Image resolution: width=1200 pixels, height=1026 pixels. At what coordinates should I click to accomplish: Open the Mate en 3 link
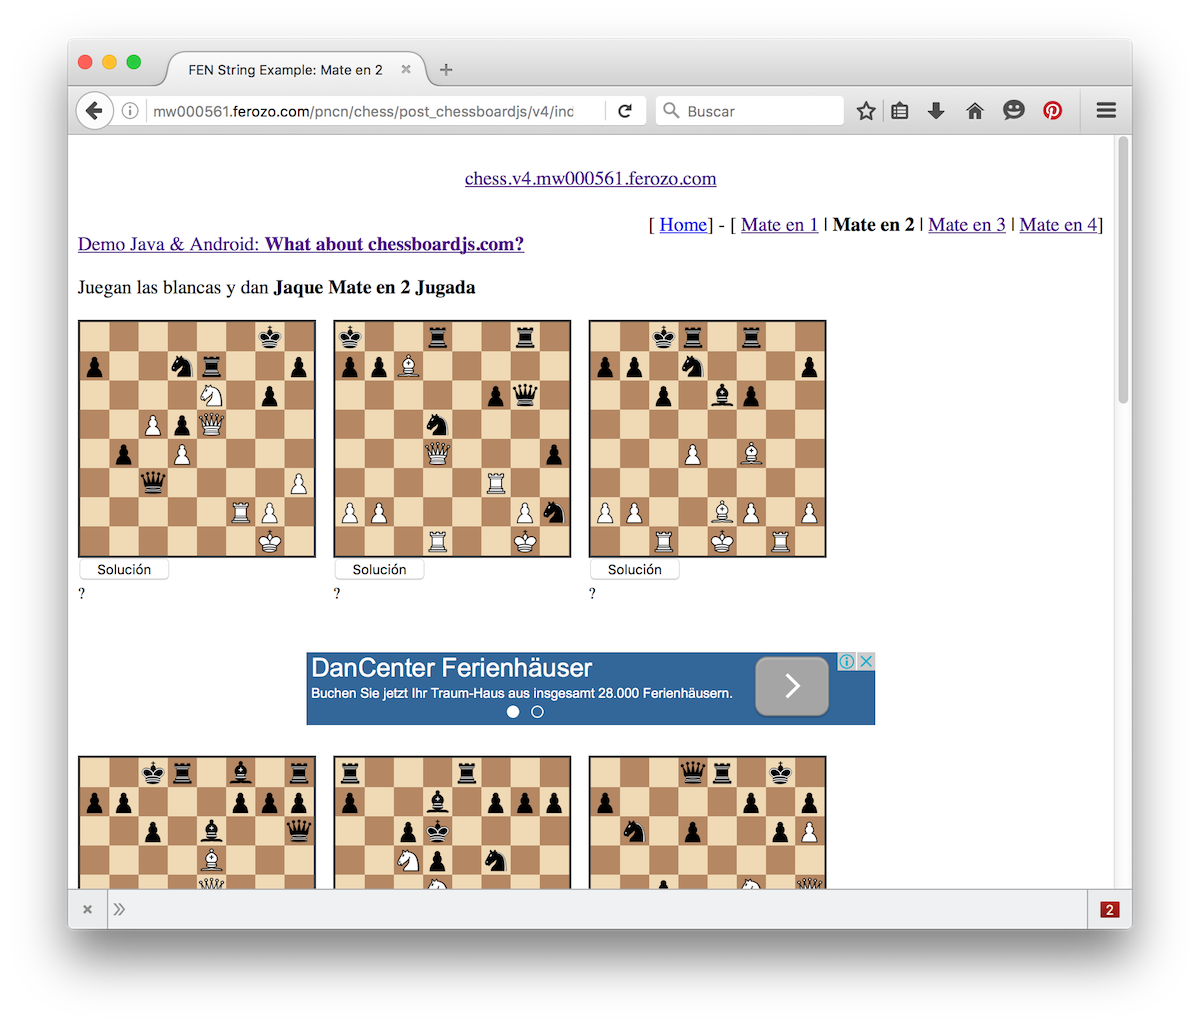tap(966, 224)
